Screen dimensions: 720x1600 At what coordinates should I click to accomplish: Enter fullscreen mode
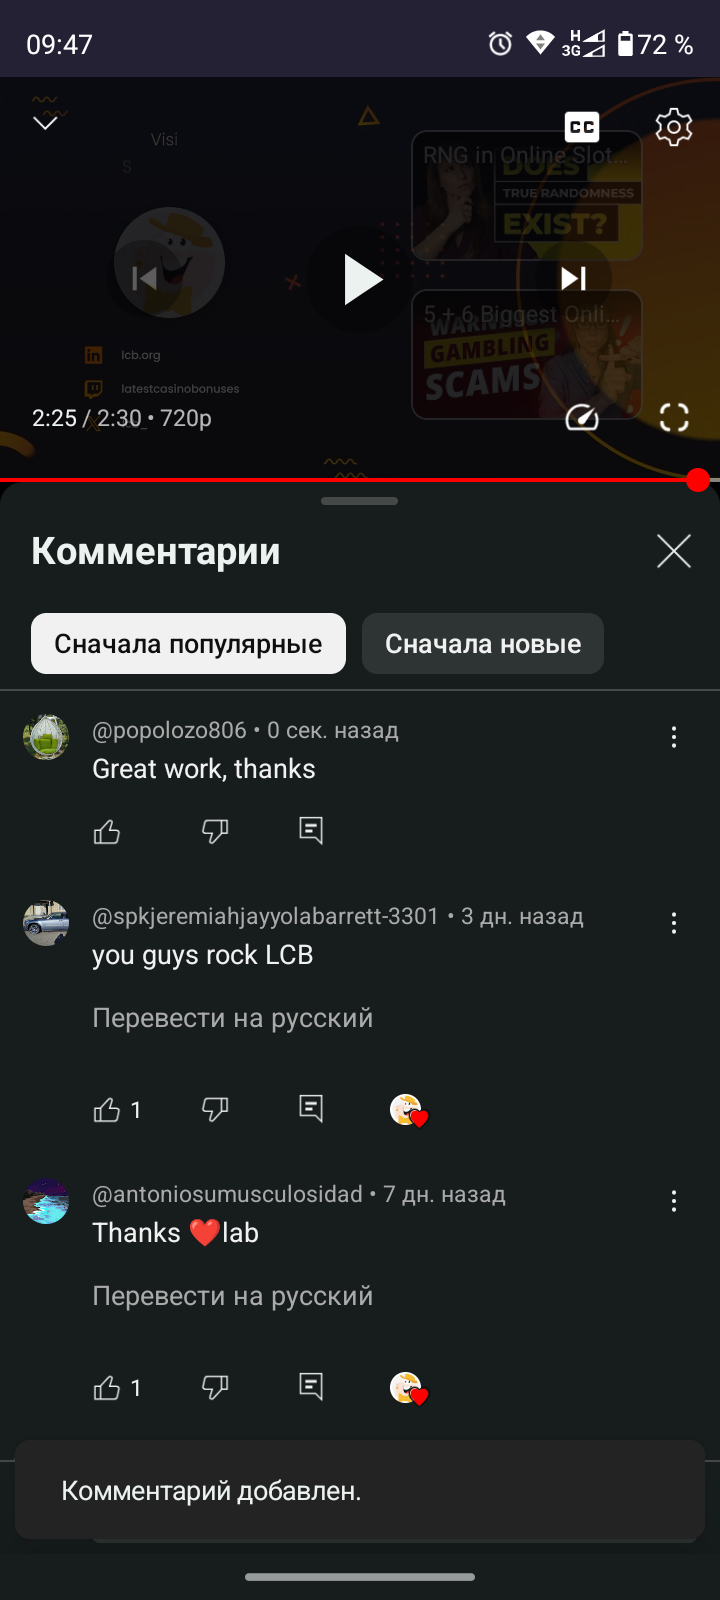click(674, 417)
